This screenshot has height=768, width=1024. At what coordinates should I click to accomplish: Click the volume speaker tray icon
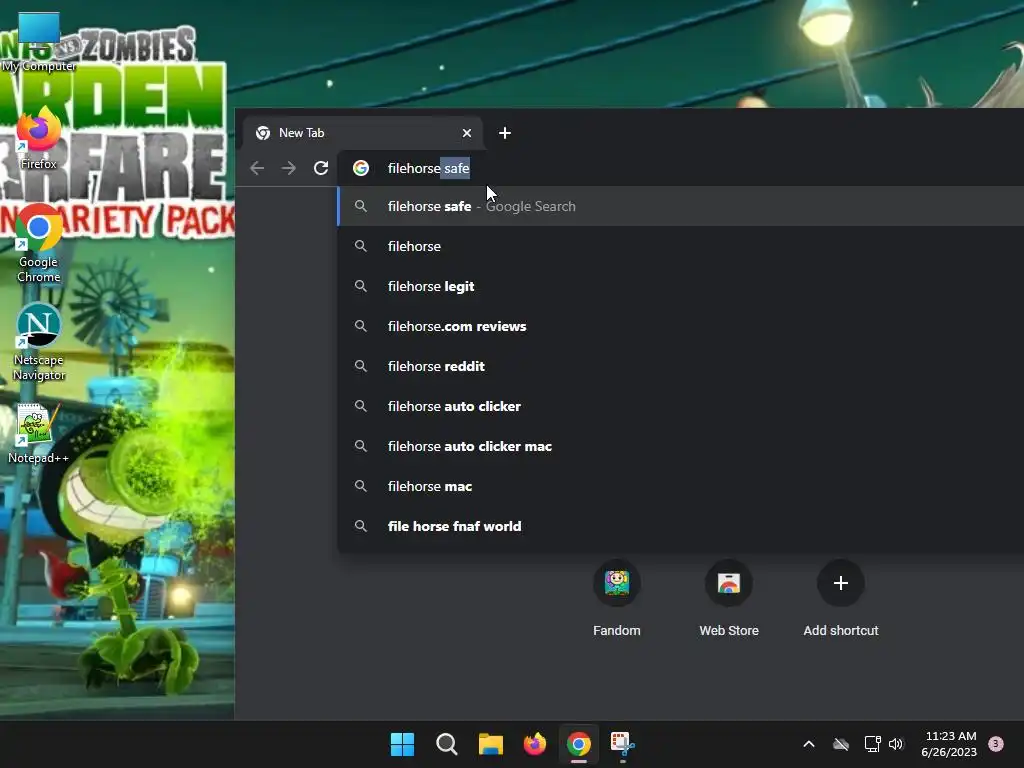coord(896,744)
